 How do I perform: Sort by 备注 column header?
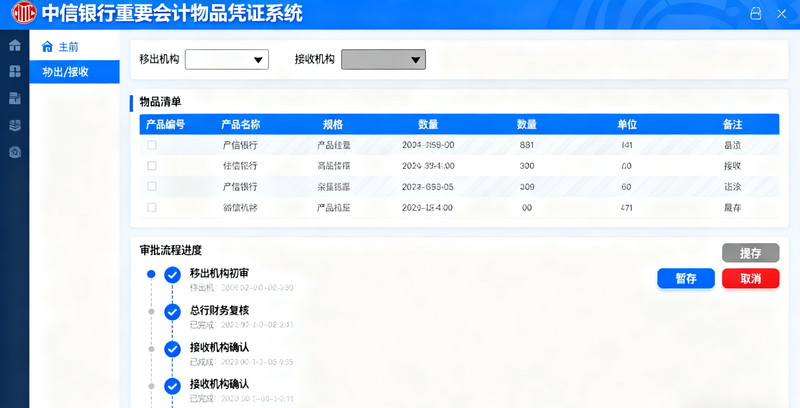point(733,124)
